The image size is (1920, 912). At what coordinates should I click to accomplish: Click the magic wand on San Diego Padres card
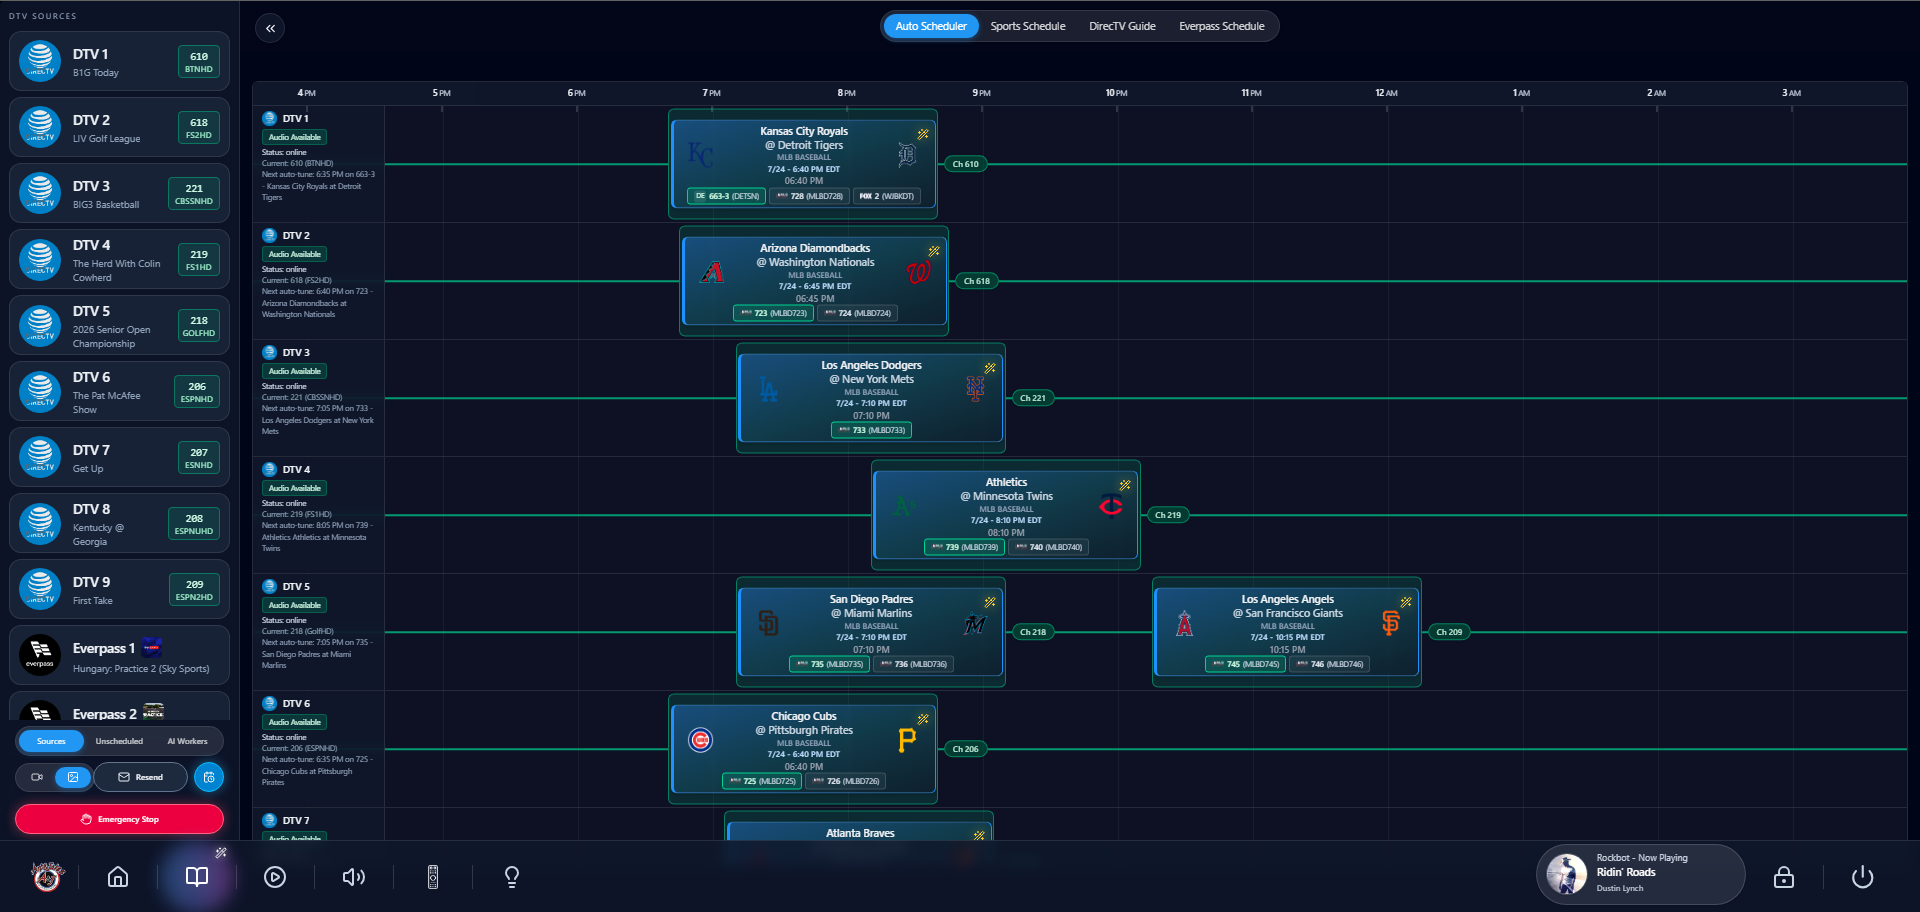tap(990, 602)
